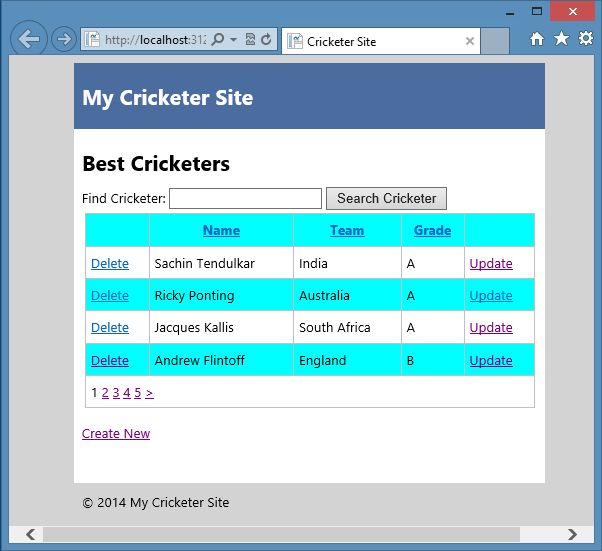This screenshot has width=602, height=551.
Task: Update the Jacques Kallis record
Action: tap(491, 328)
